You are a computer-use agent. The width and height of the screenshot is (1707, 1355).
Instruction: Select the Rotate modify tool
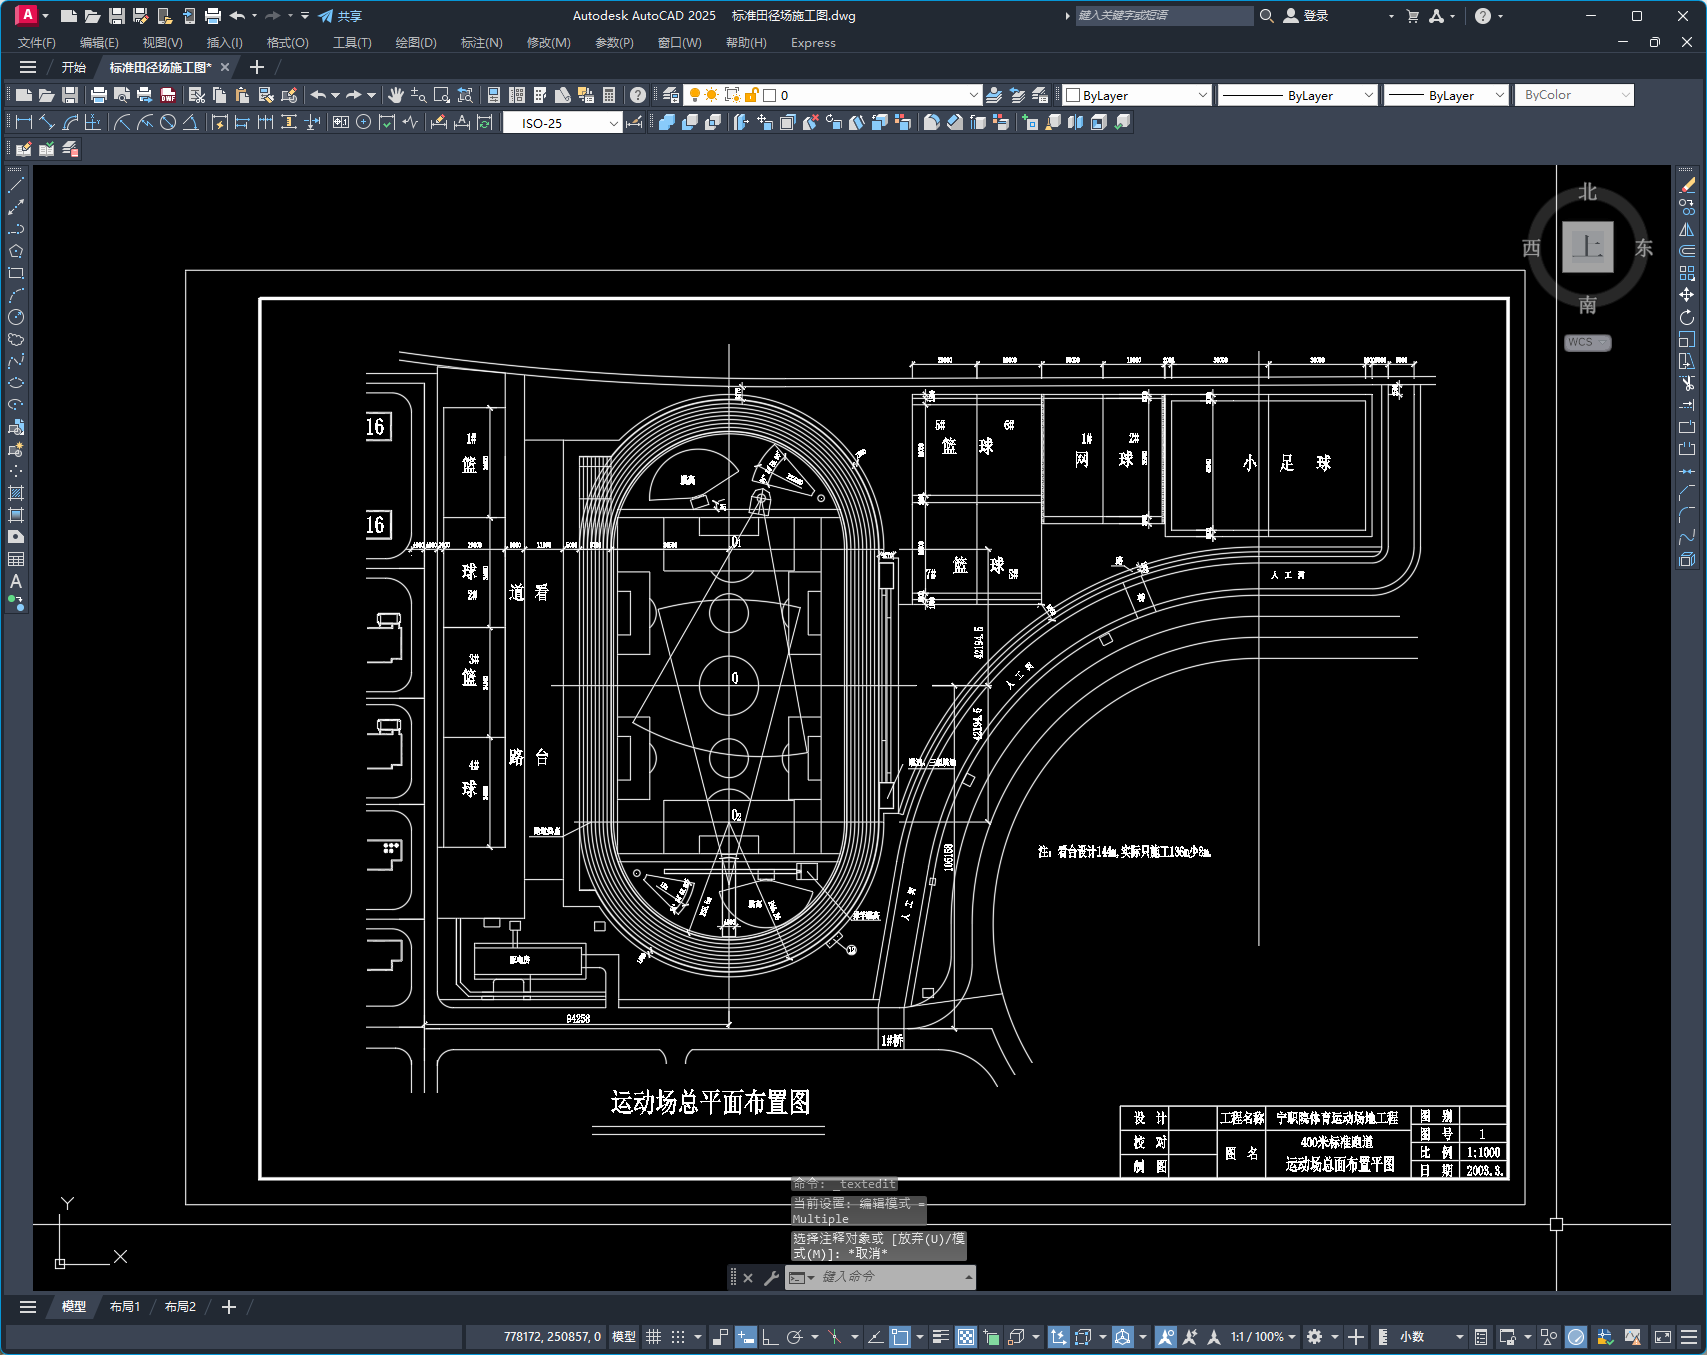coord(1687,317)
